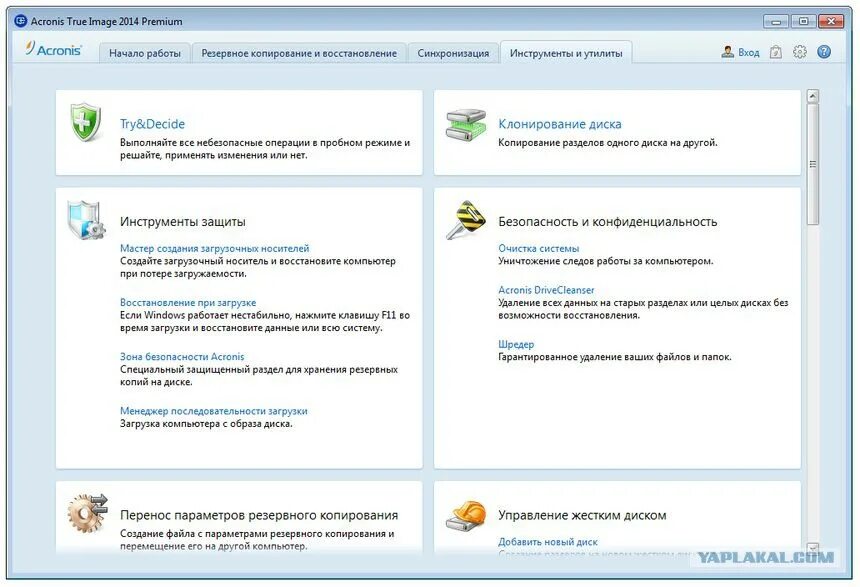Open the help question mark icon
The width and height of the screenshot is (860, 587).
click(x=824, y=52)
